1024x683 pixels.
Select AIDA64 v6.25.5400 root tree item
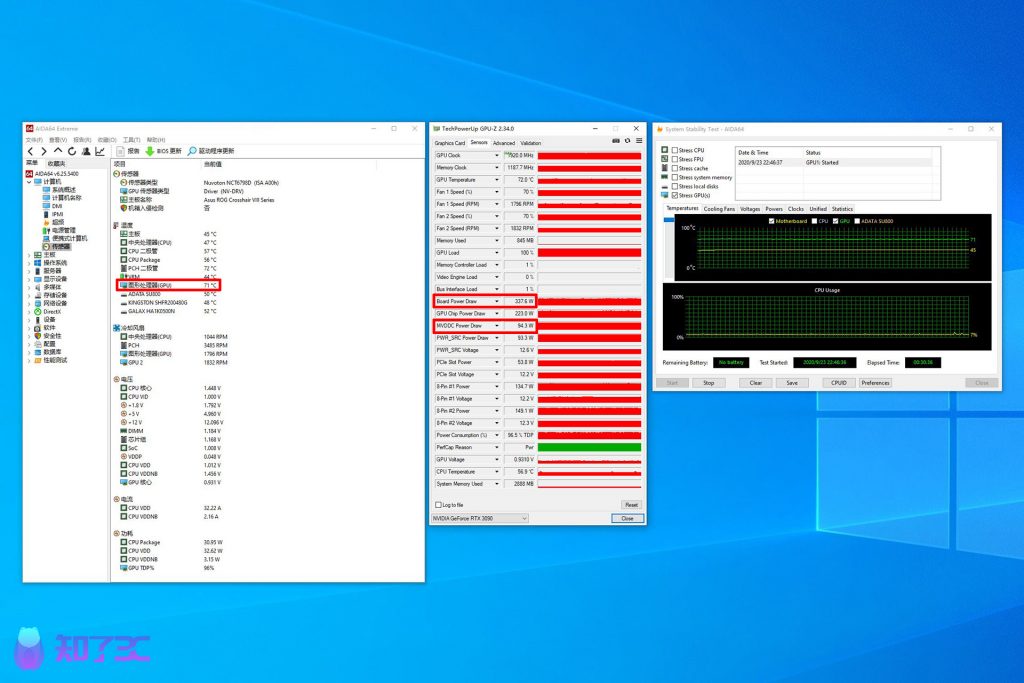52,174
